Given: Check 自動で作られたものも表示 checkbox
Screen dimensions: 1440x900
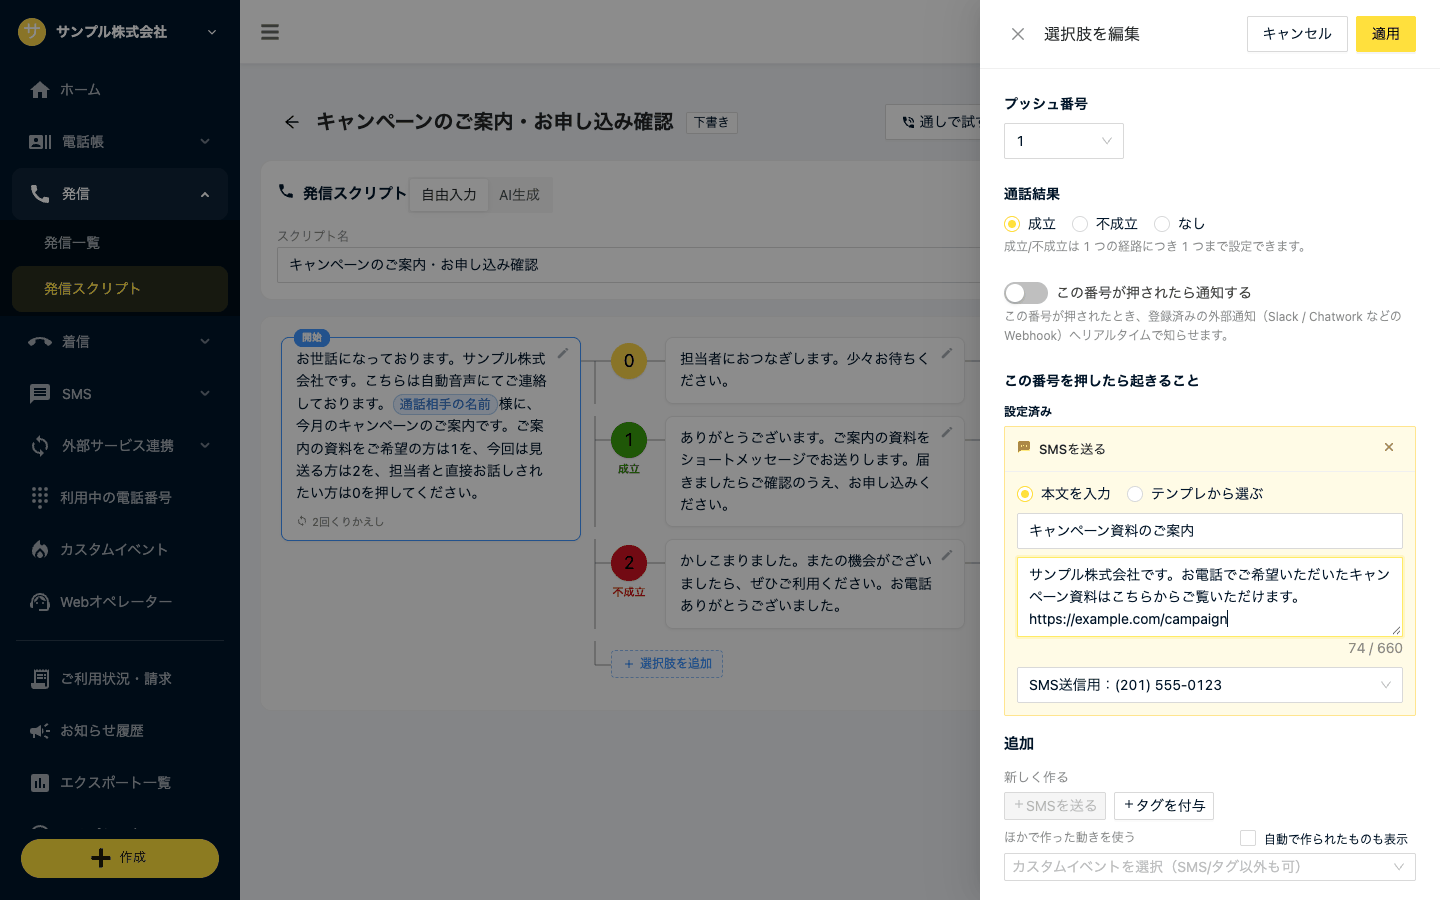Looking at the screenshot, I should (x=1248, y=838).
